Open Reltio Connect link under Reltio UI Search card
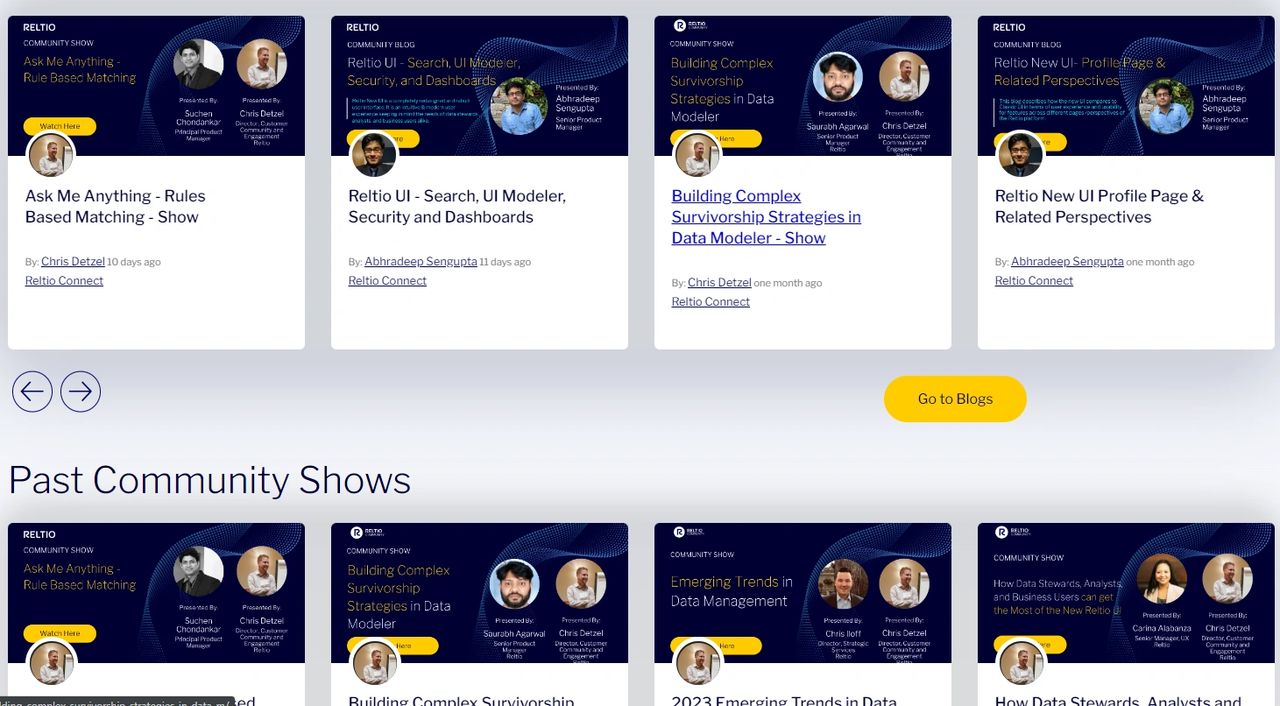Image resolution: width=1280 pixels, height=706 pixels. (387, 281)
